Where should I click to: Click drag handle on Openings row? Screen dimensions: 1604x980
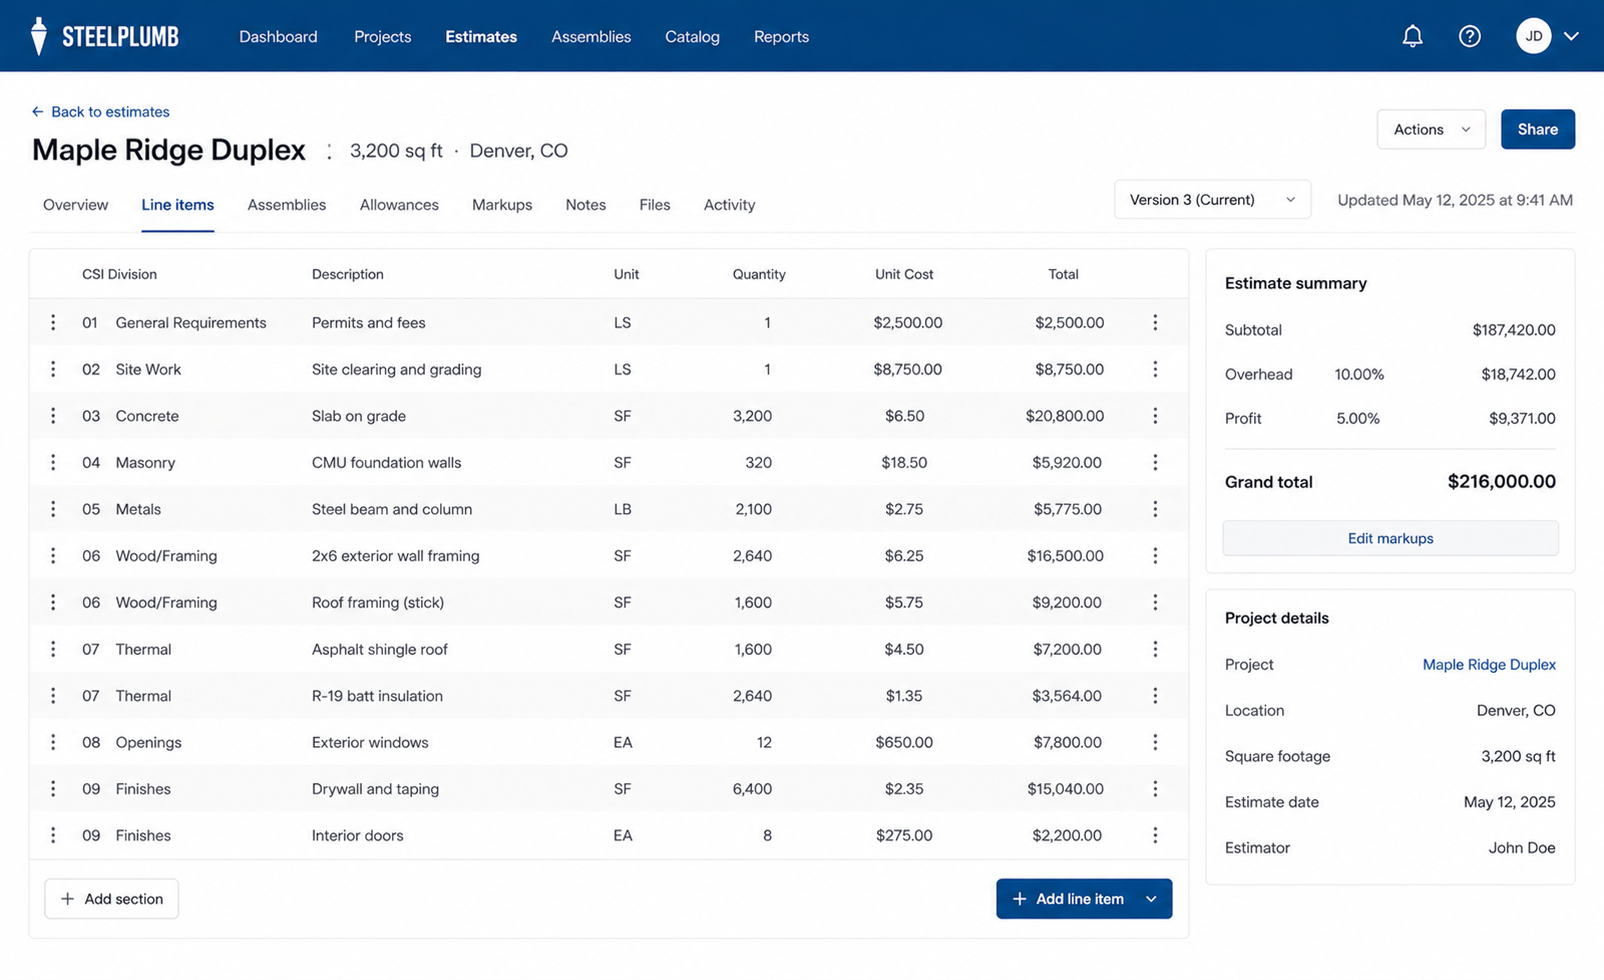click(x=53, y=742)
